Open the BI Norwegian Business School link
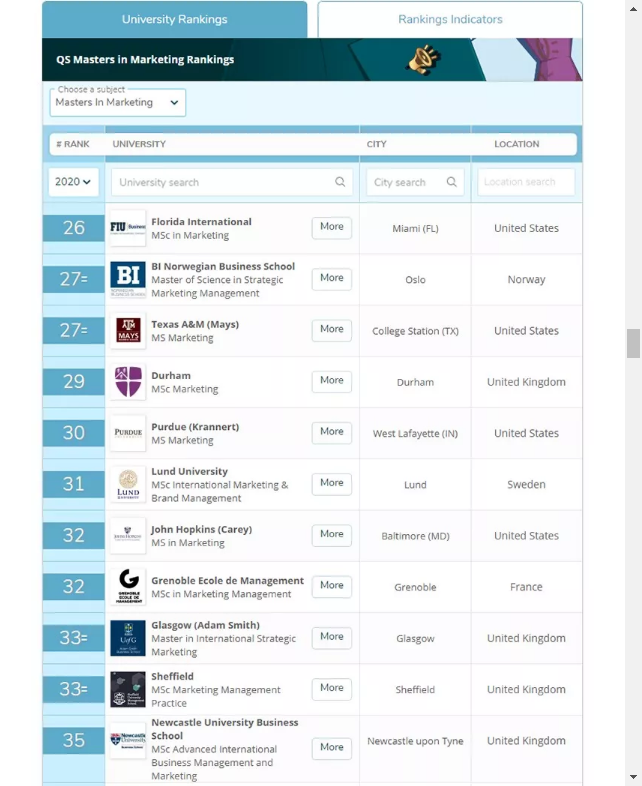Image resolution: width=642 pixels, height=786 pixels. (x=223, y=266)
